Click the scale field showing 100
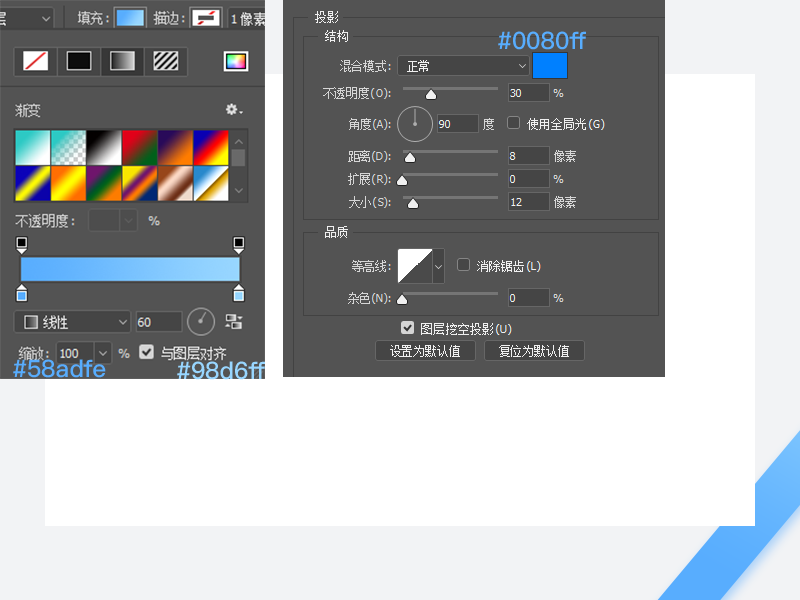Screen dimensions: 800x600 (76, 353)
